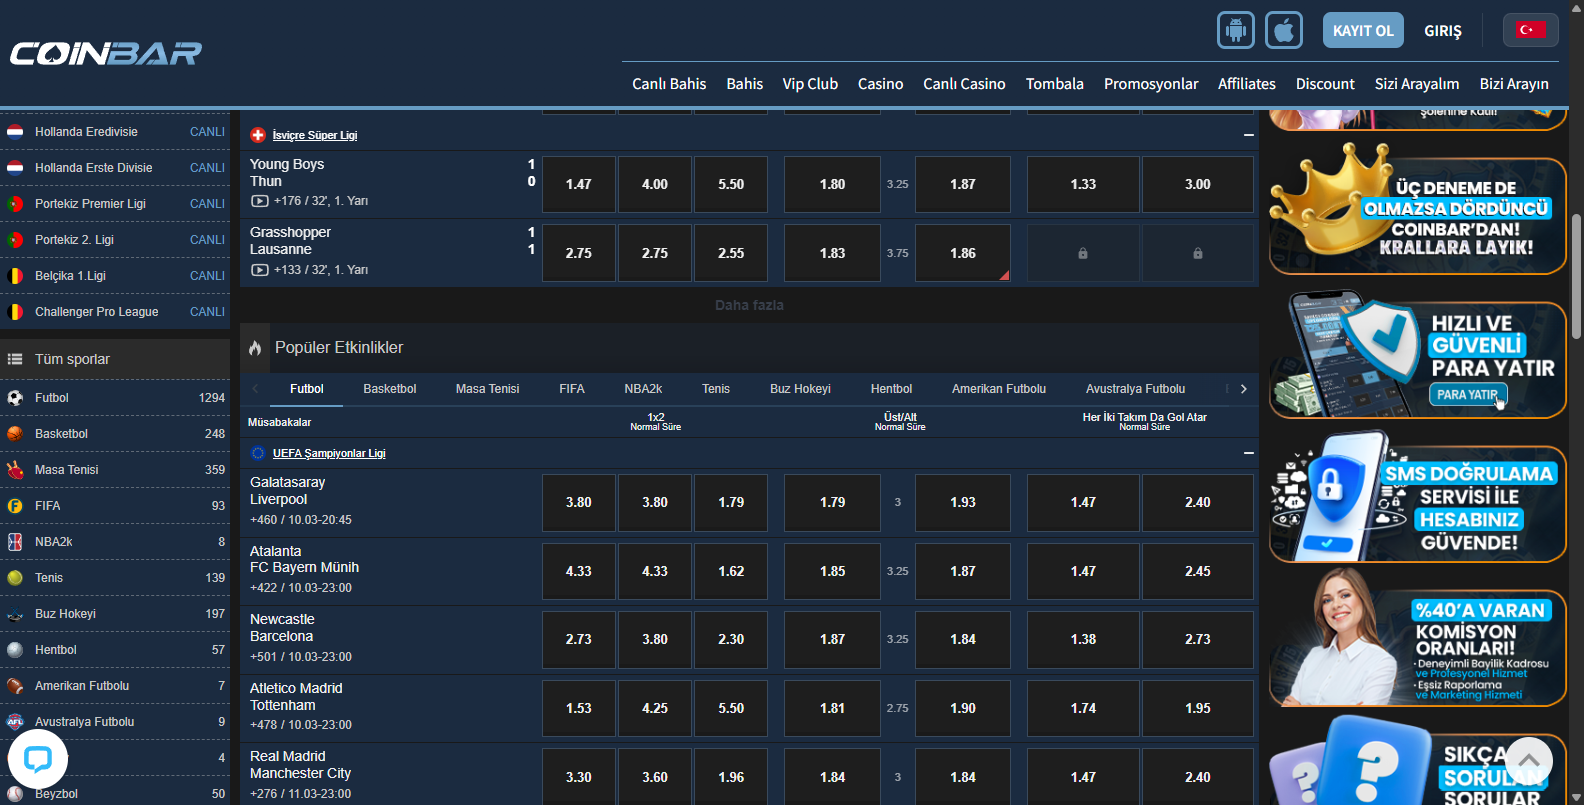This screenshot has height=805, width=1584.
Task: Click the page vertical scrollbar
Action: [1576, 277]
